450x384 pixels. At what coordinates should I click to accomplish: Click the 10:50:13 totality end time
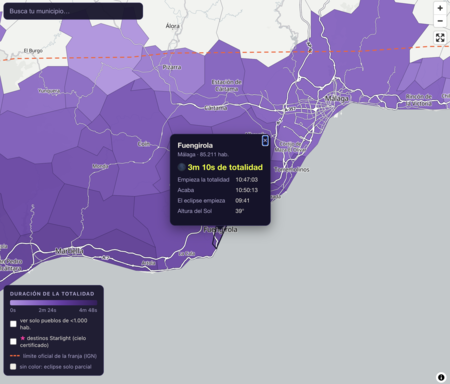(x=247, y=190)
